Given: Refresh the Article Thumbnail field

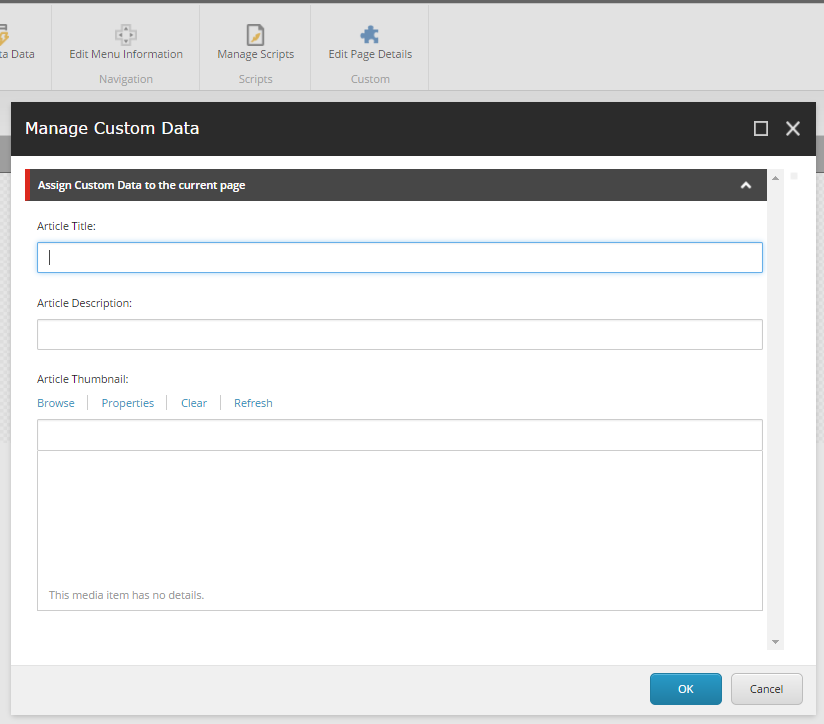Looking at the screenshot, I should (253, 403).
